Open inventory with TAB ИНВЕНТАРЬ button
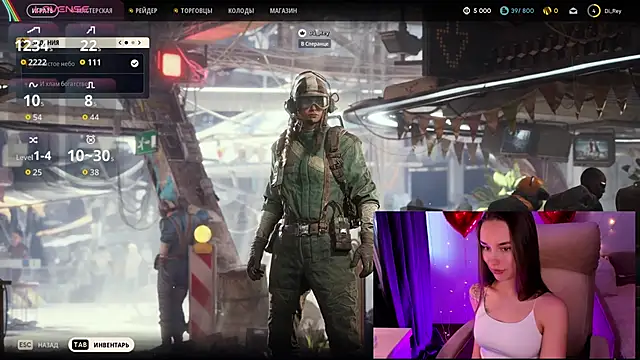 pyautogui.click(x=101, y=345)
